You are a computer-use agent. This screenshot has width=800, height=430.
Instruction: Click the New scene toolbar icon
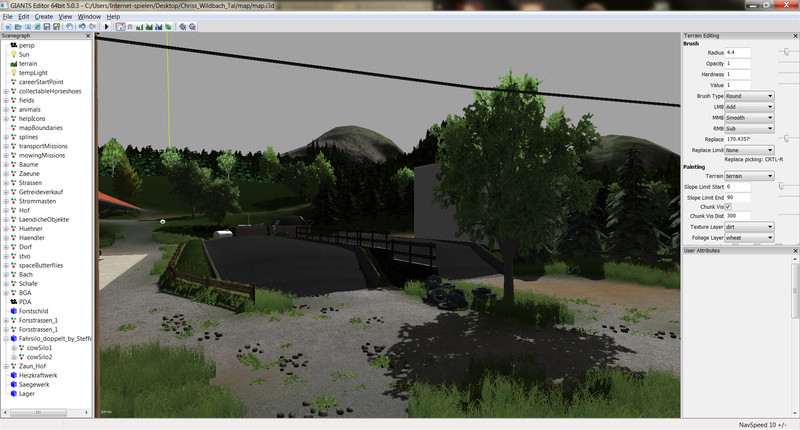coord(8,27)
